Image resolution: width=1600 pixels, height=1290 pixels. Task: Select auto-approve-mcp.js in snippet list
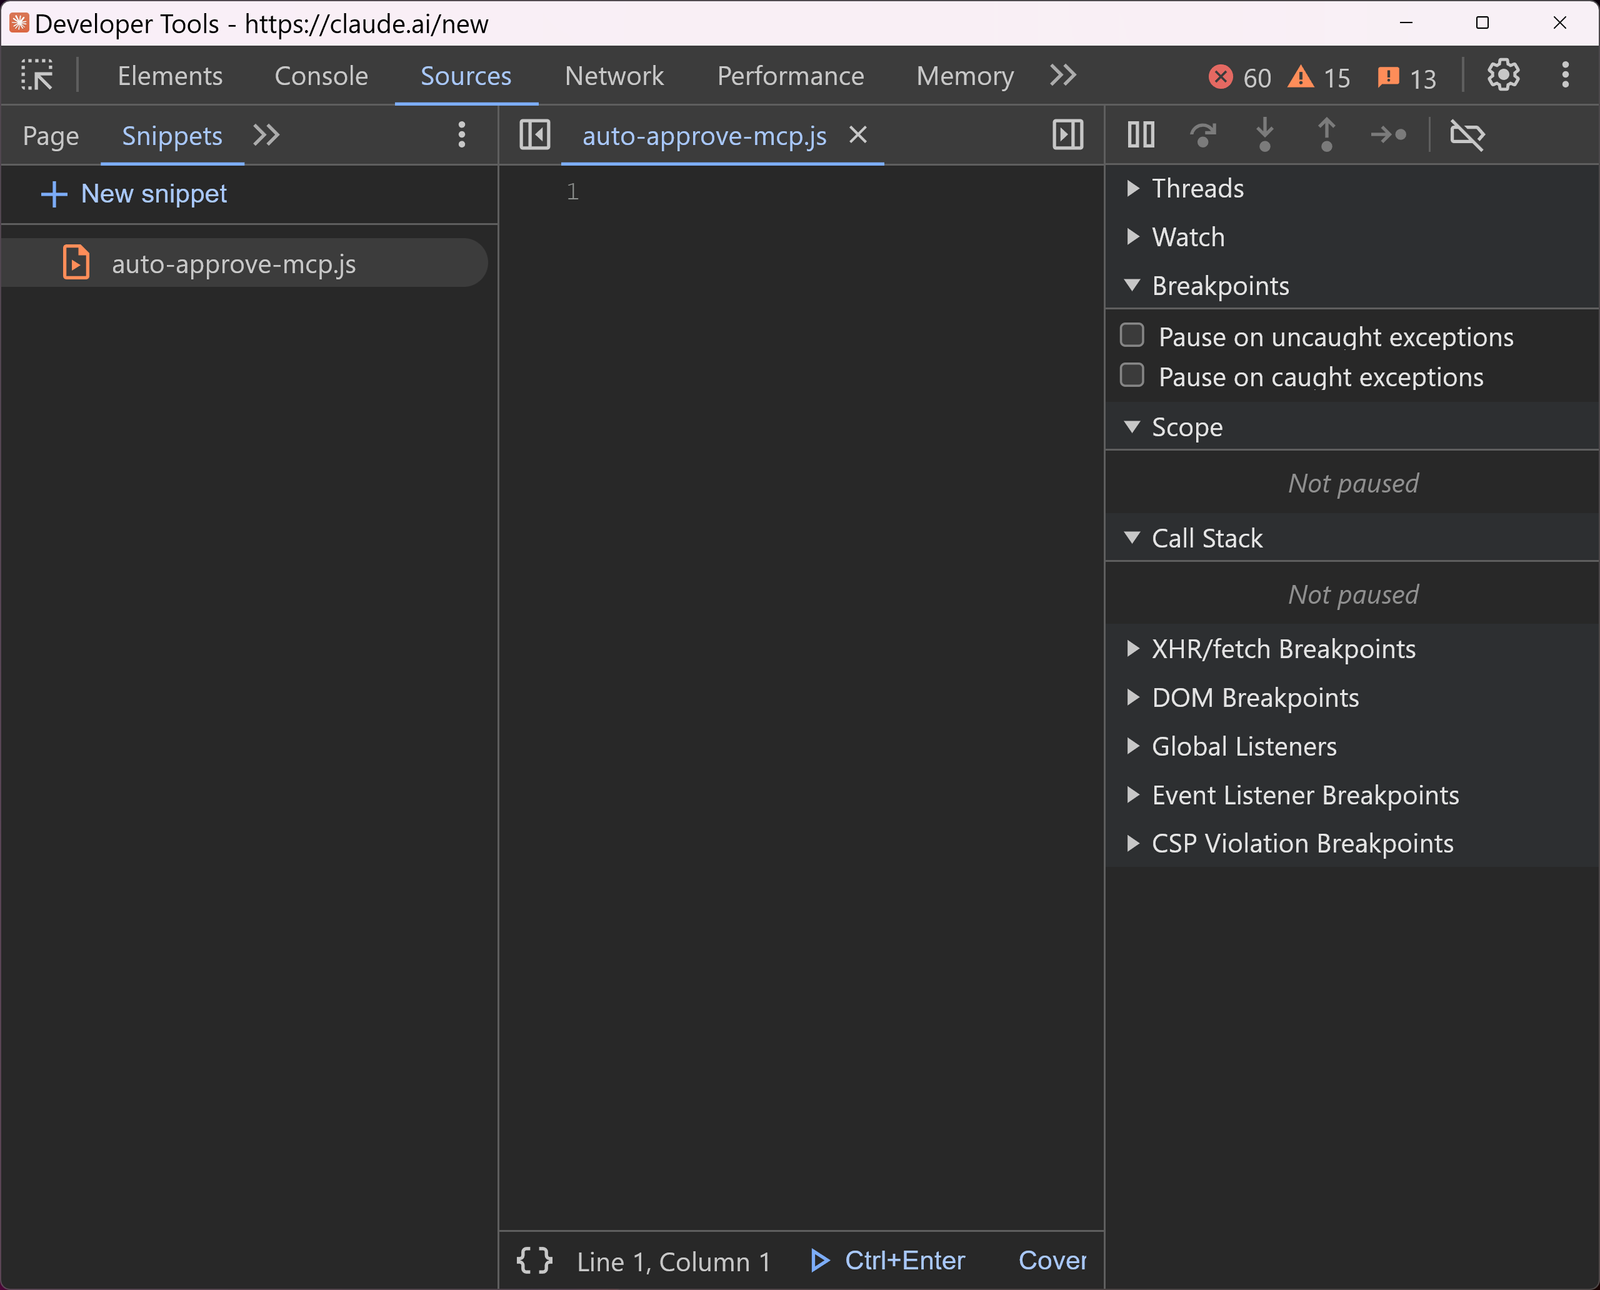(x=244, y=263)
